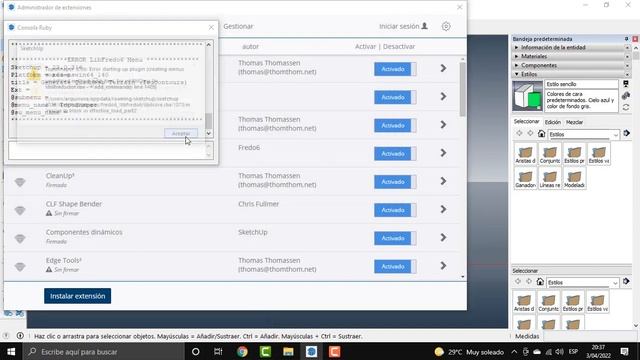Viewport: 640px width, 360px height.
Task: Click the style description text box
Action: pyautogui.click(x=581, y=101)
